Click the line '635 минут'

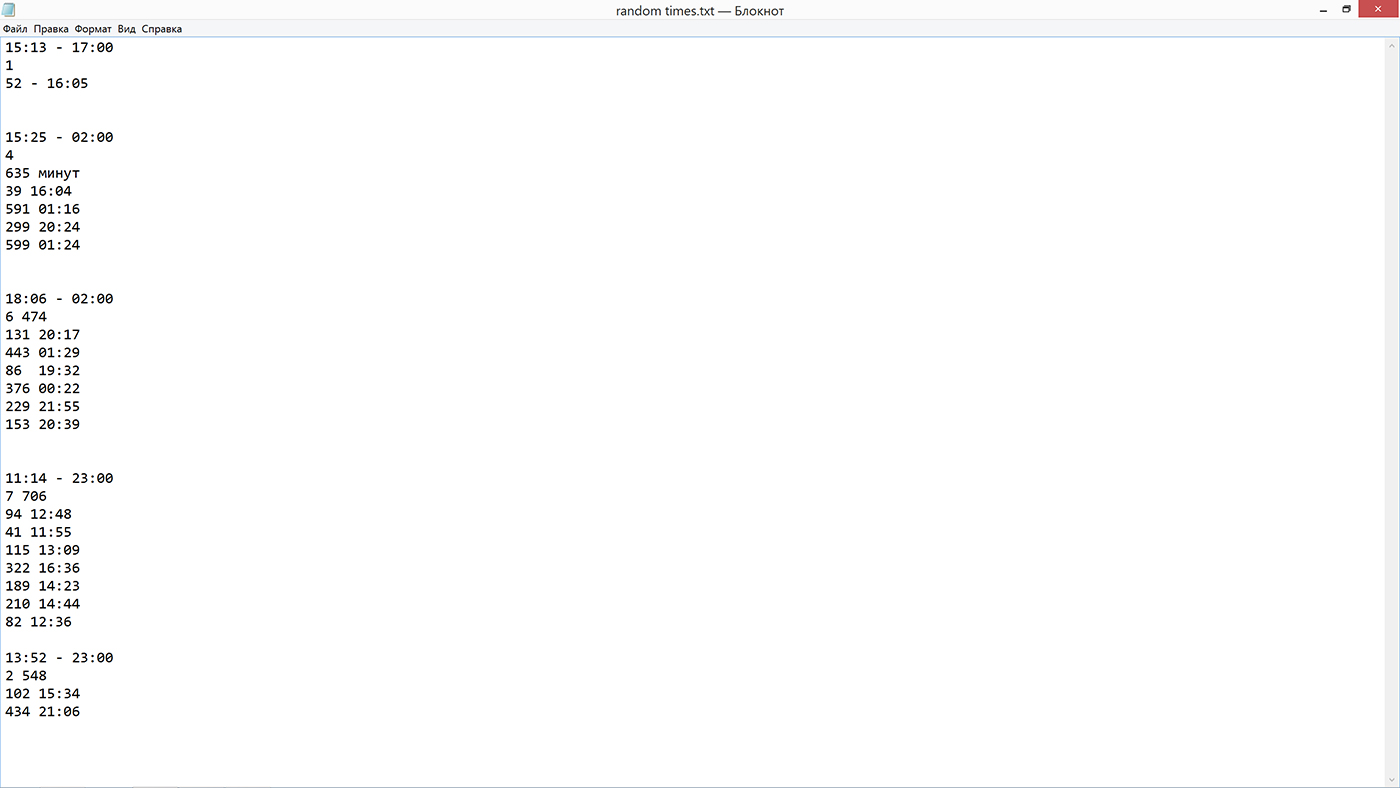coord(42,173)
